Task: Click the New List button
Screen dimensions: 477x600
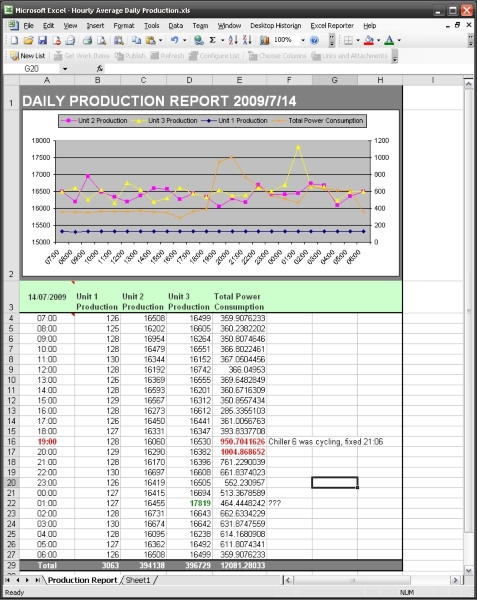Action: coord(28,56)
